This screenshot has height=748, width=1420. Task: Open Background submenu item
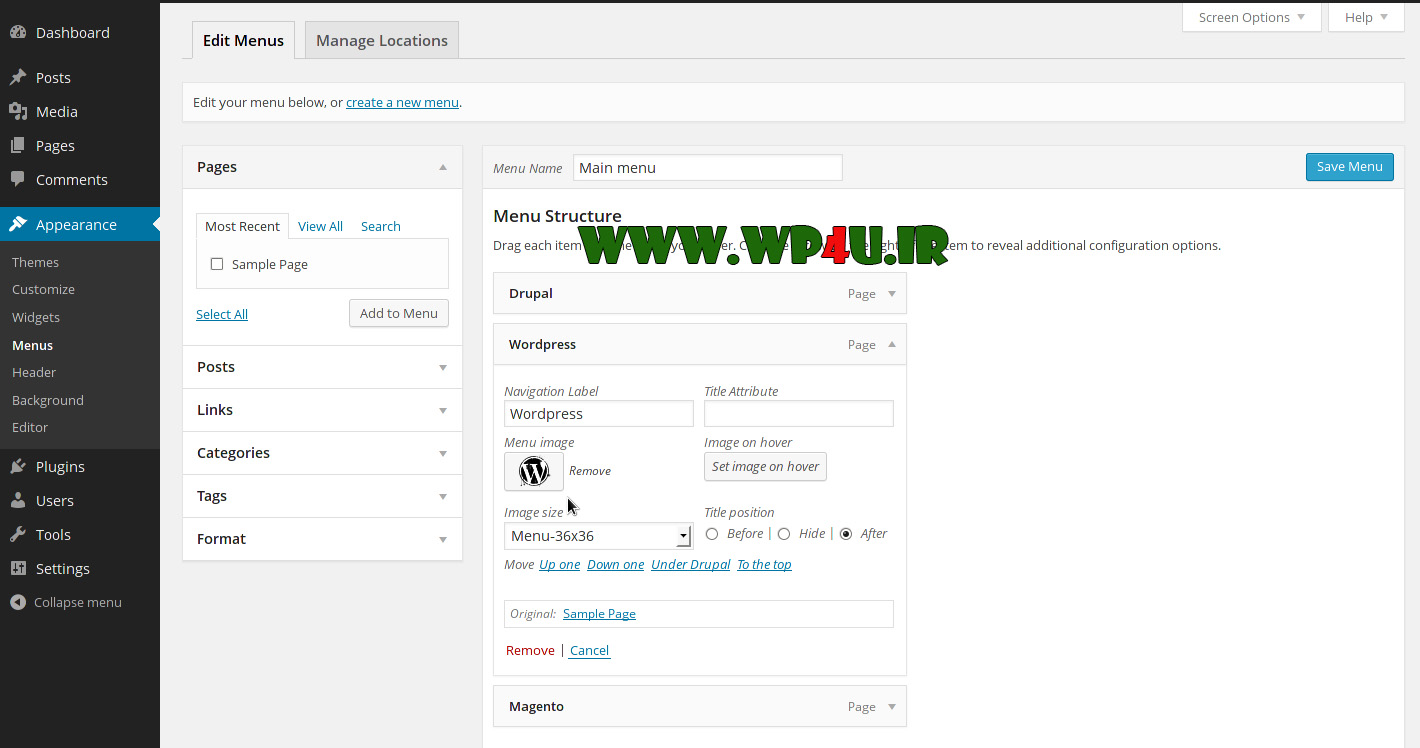click(48, 400)
